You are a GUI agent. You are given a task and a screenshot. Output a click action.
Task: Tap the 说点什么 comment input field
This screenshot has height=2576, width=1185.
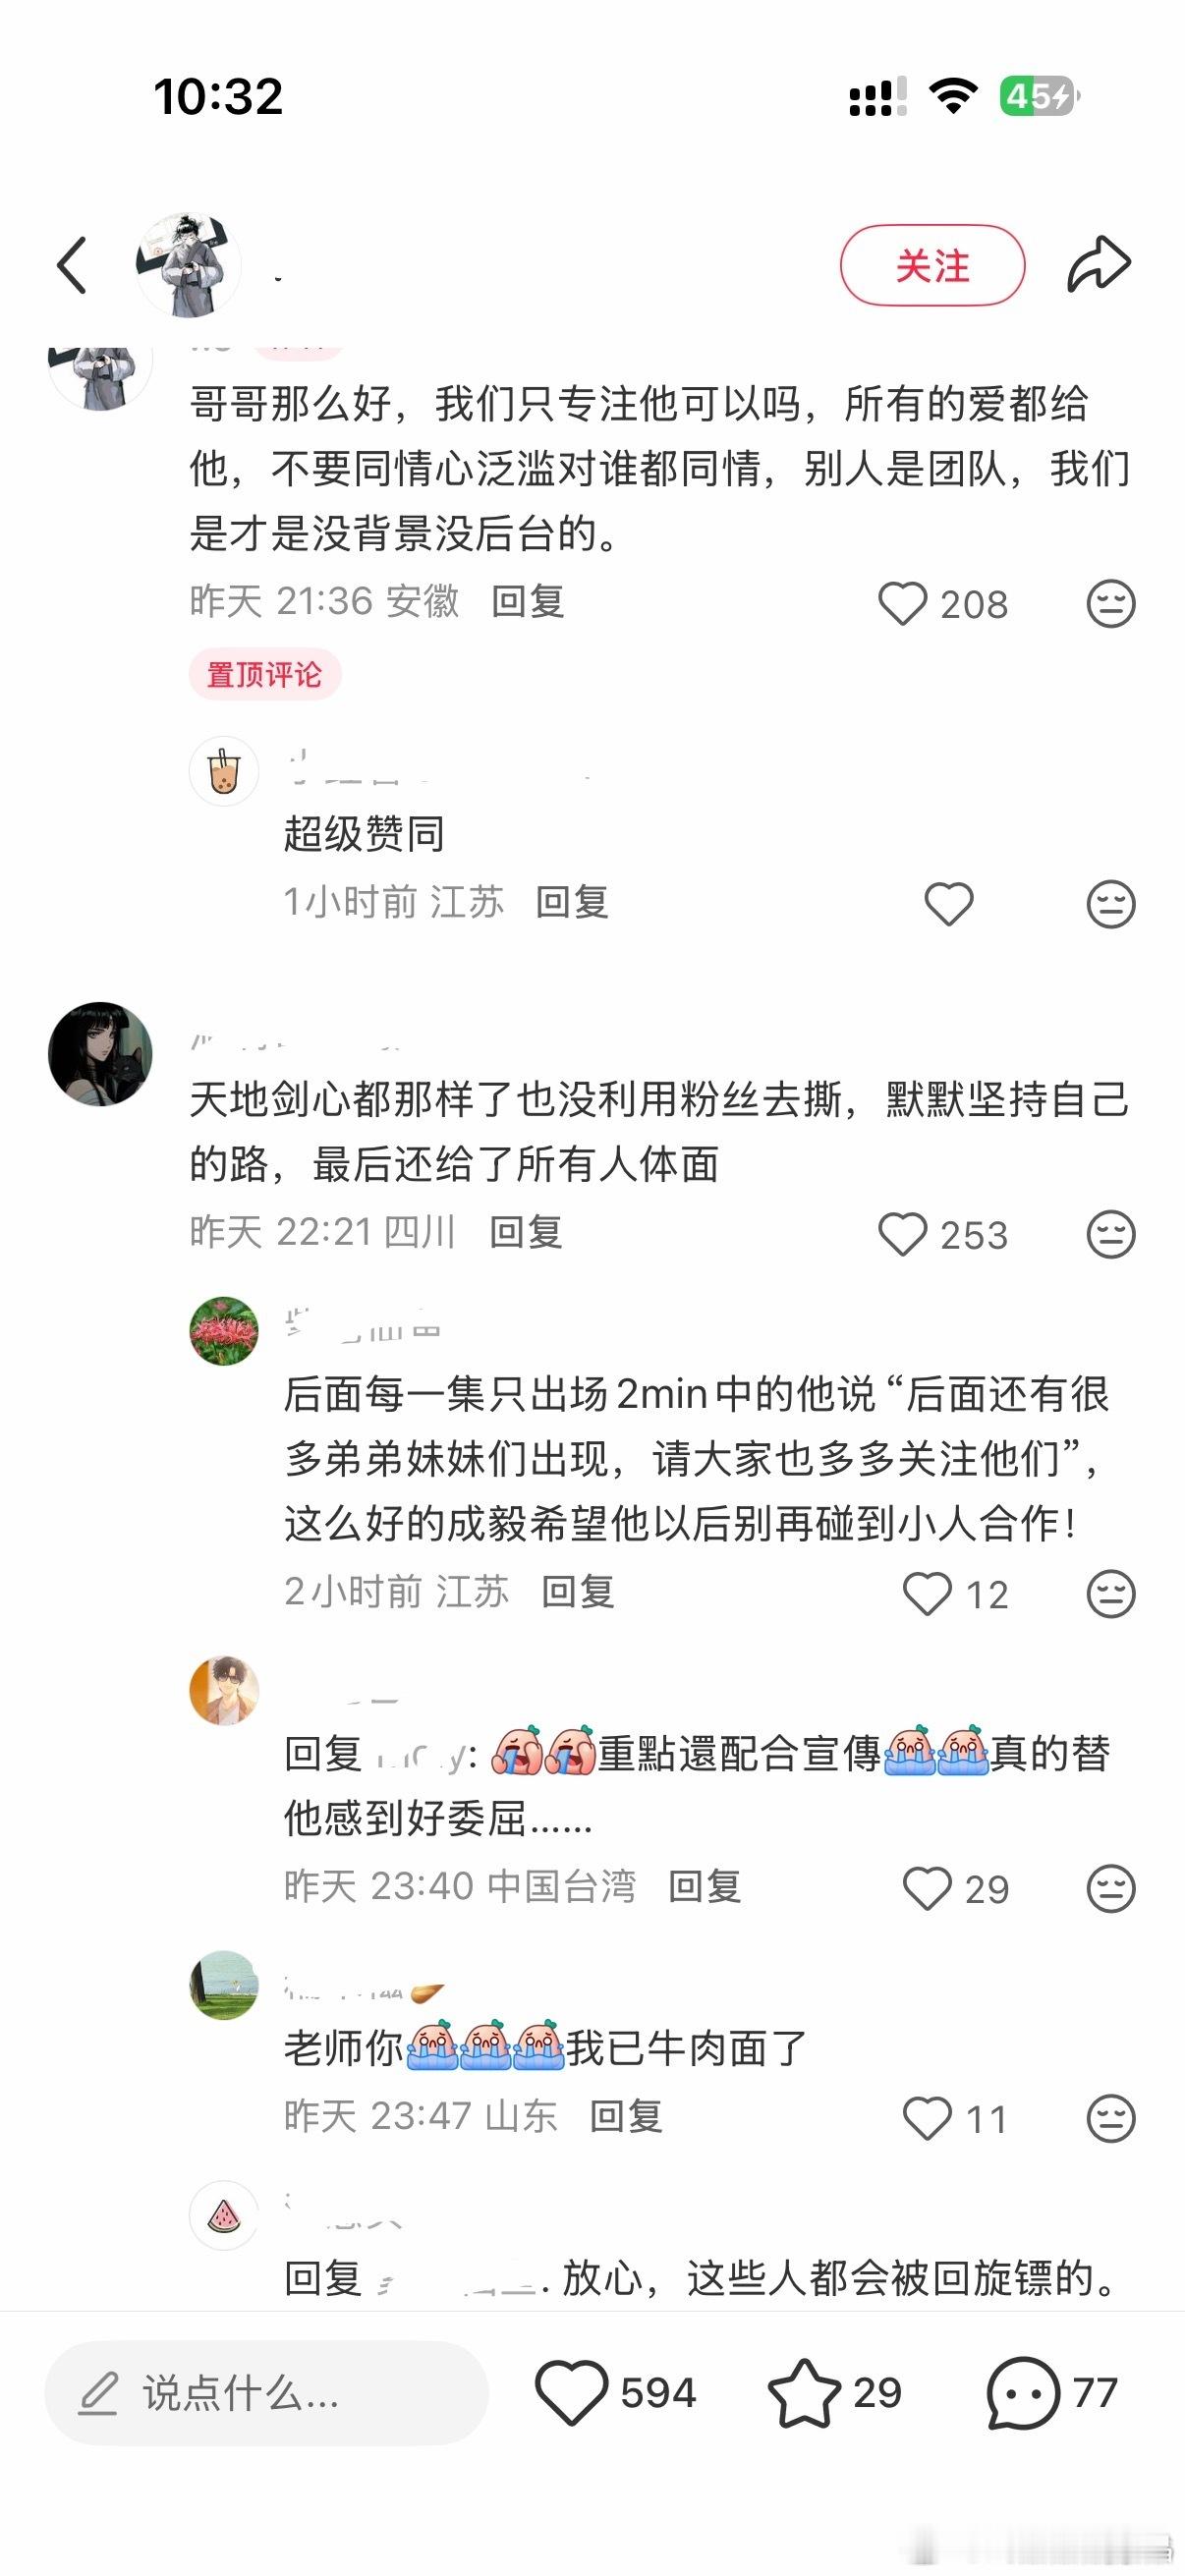[x=266, y=2393]
